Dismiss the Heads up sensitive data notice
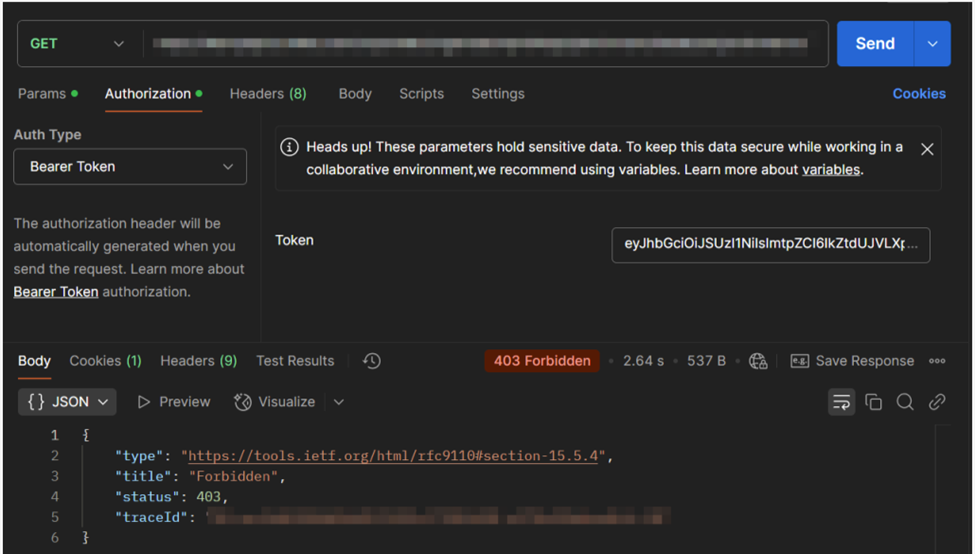This screenshot has height=554, width=975. coord(927,149)
